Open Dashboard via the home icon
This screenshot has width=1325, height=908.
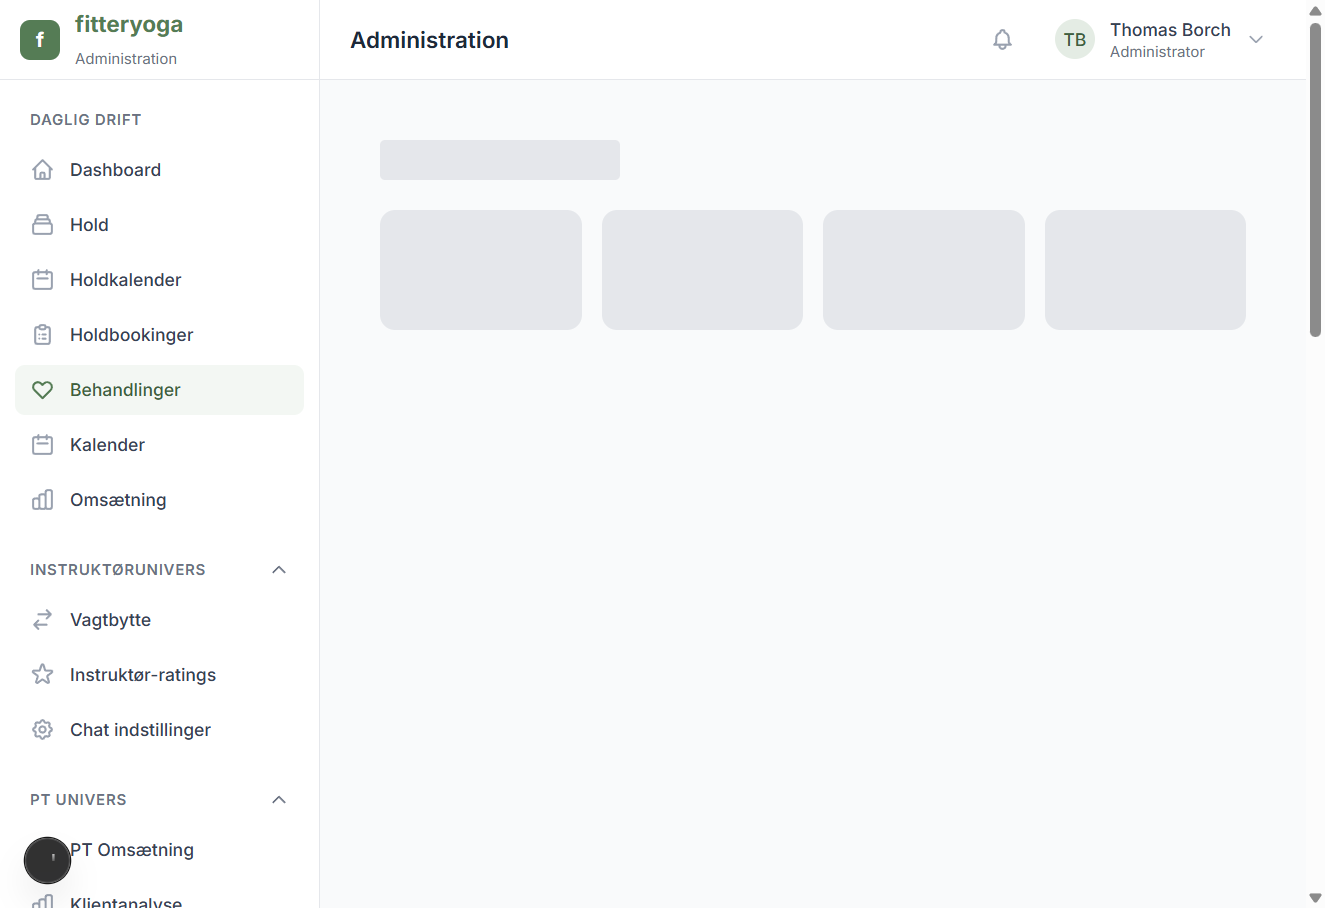42,169
